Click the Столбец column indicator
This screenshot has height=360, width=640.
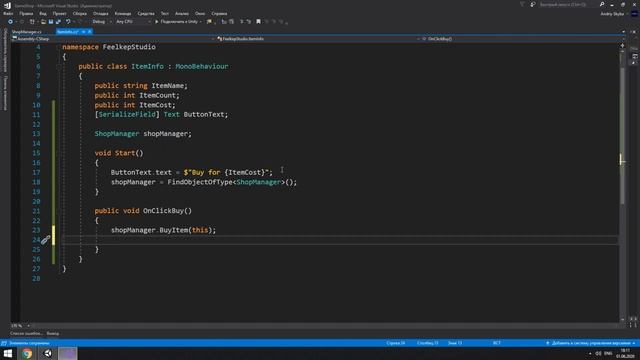coord(427,343)
